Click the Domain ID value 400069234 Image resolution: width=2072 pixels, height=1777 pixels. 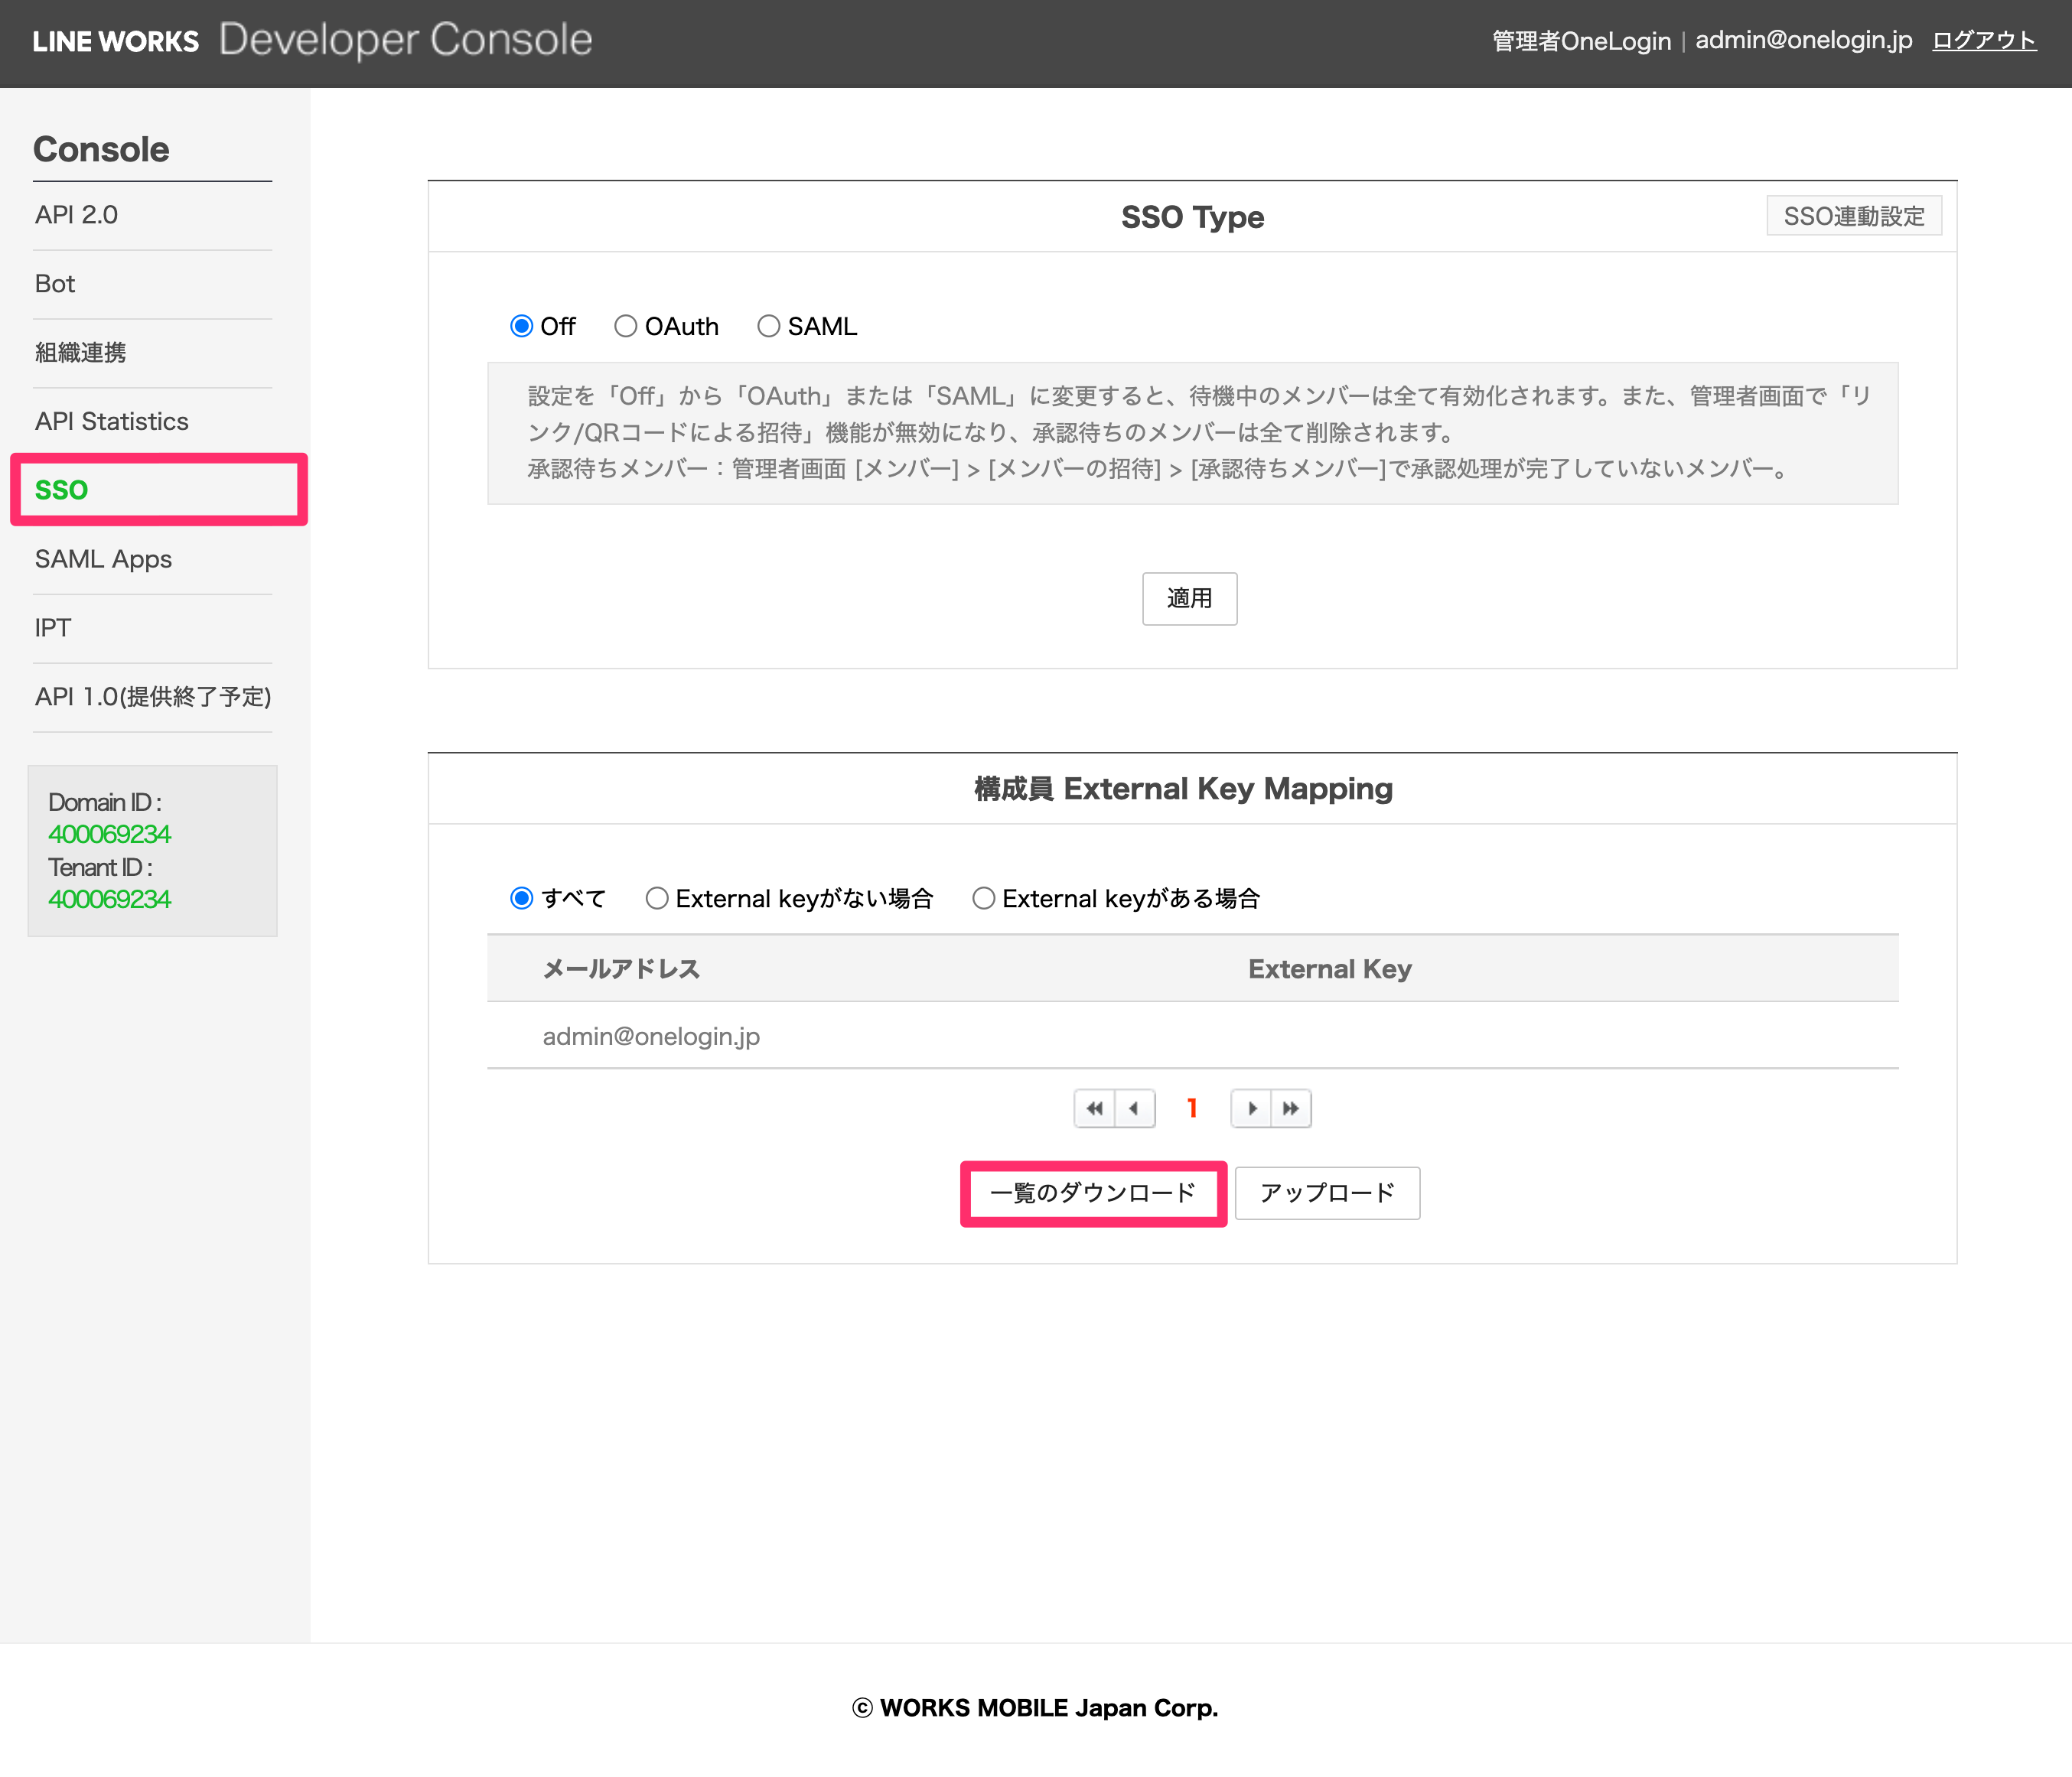point(110,834)
